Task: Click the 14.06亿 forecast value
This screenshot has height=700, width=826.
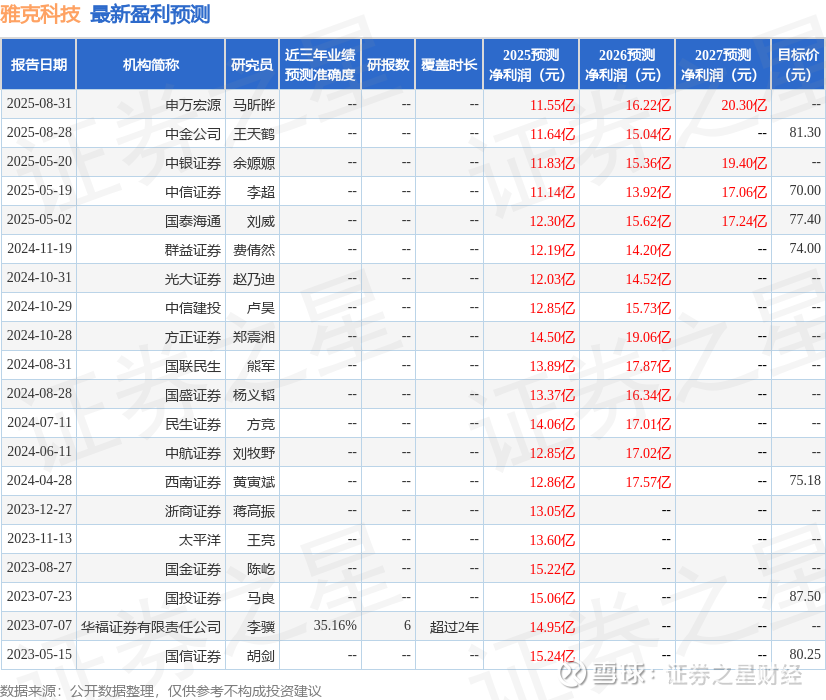Action: [552, 424]
